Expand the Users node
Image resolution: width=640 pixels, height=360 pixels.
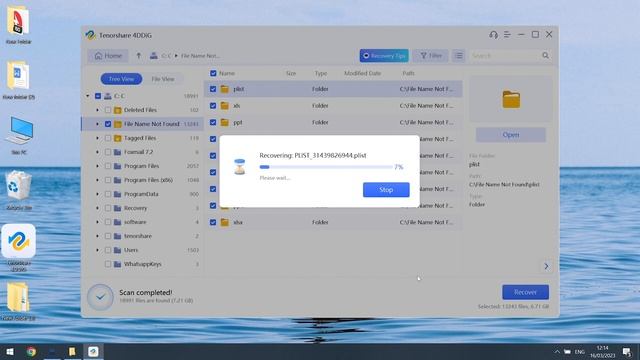coord(97,250)
